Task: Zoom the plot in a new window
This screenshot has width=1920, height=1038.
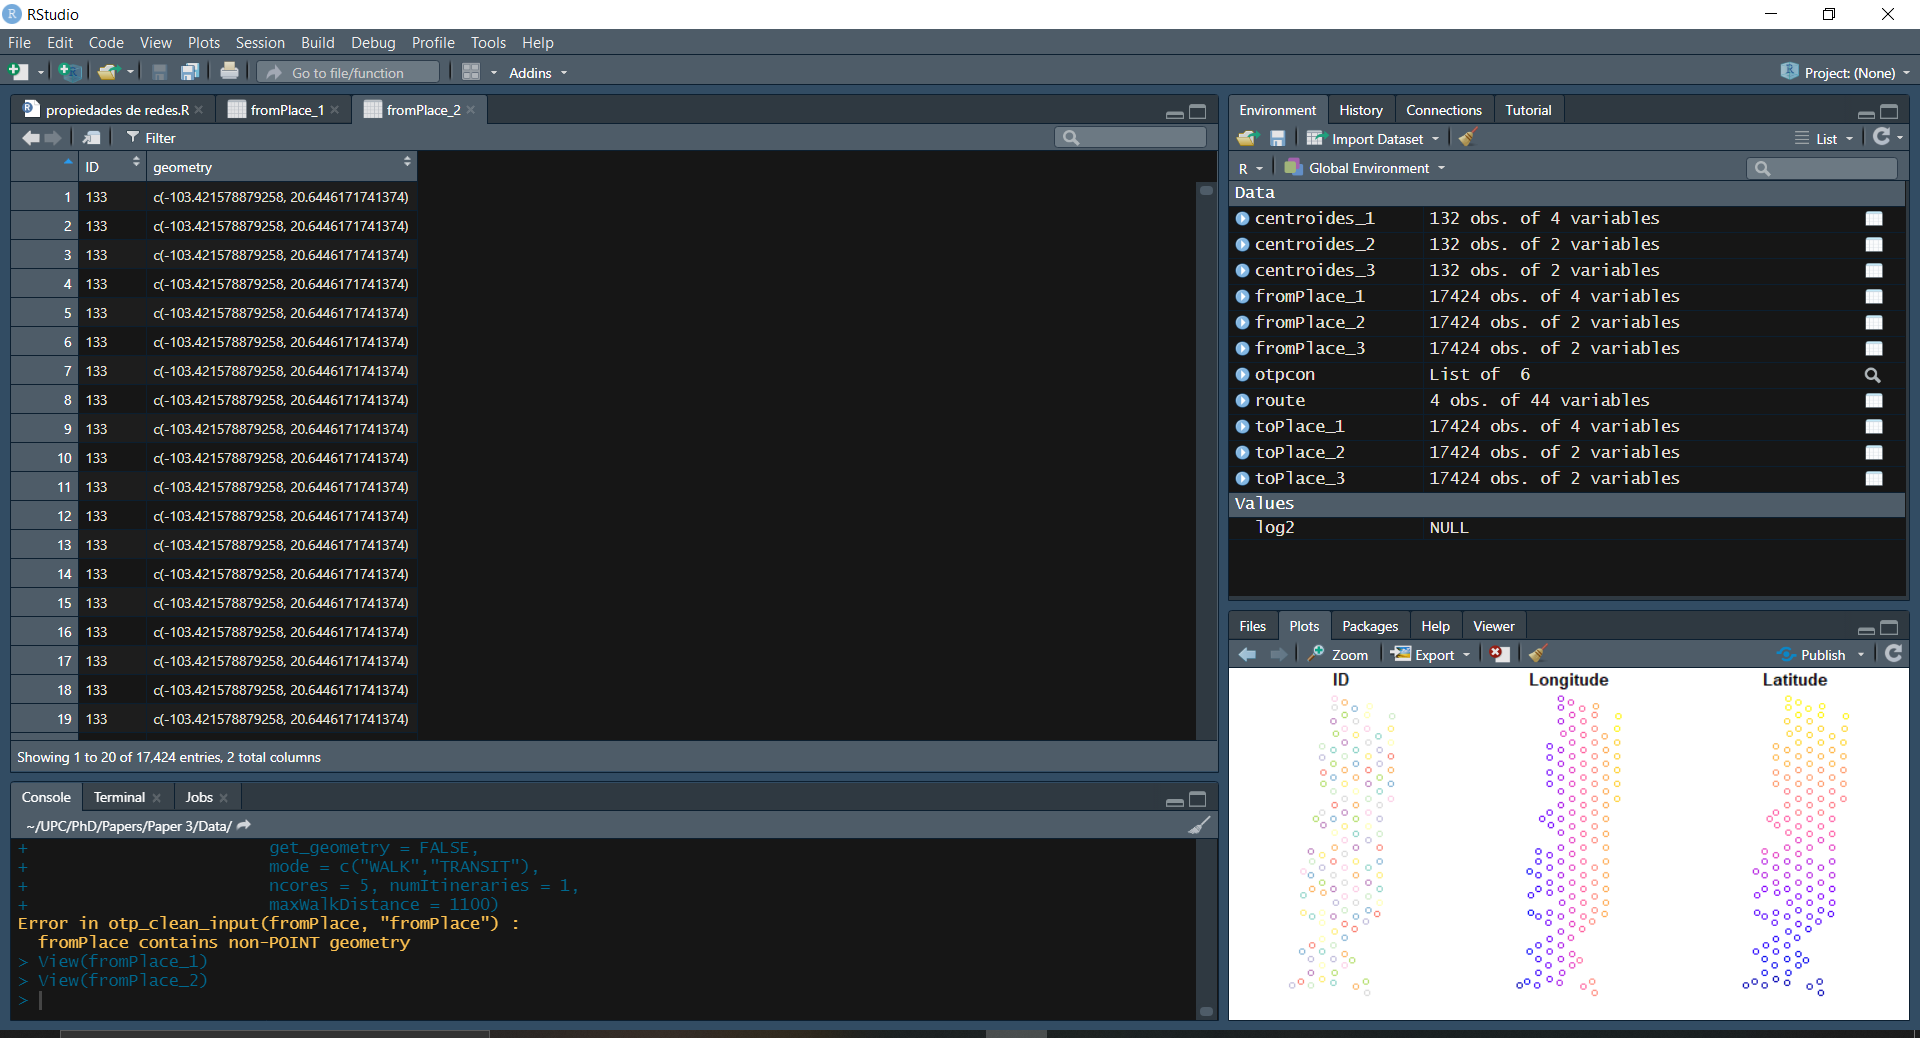Action: click(x=1338, y=653)
